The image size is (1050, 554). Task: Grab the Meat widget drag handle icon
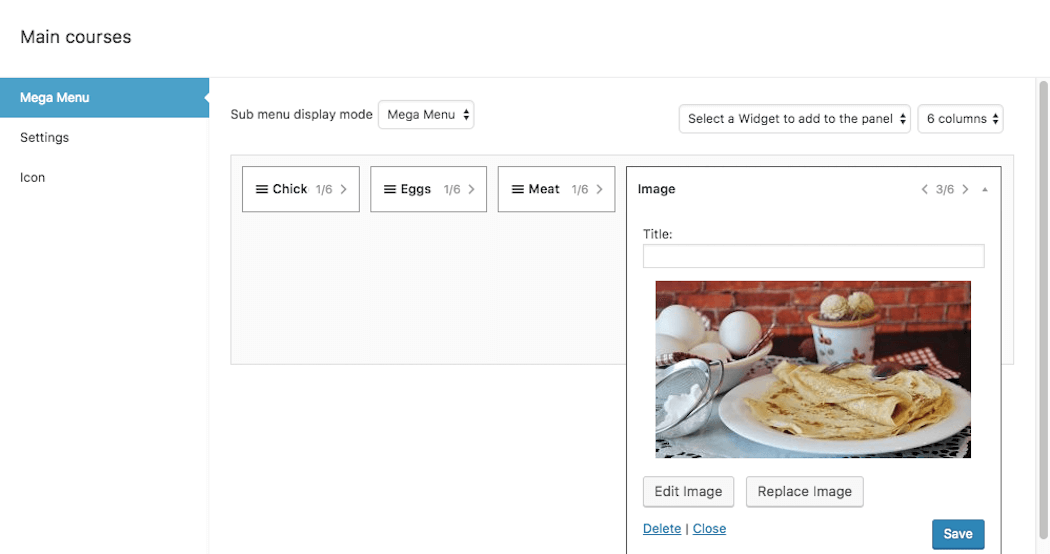tap(518, 190)
